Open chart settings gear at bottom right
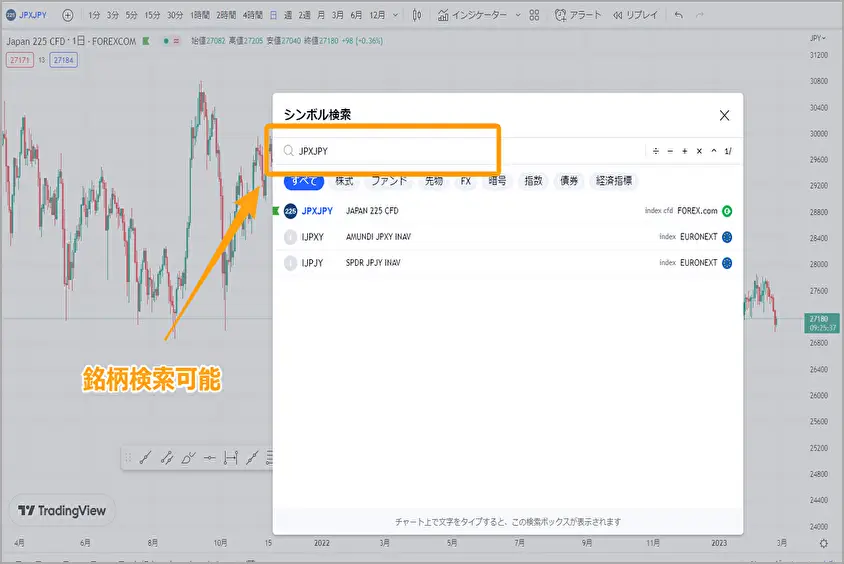This screenshot has width=844, height=564. click(x=824, y=543)
